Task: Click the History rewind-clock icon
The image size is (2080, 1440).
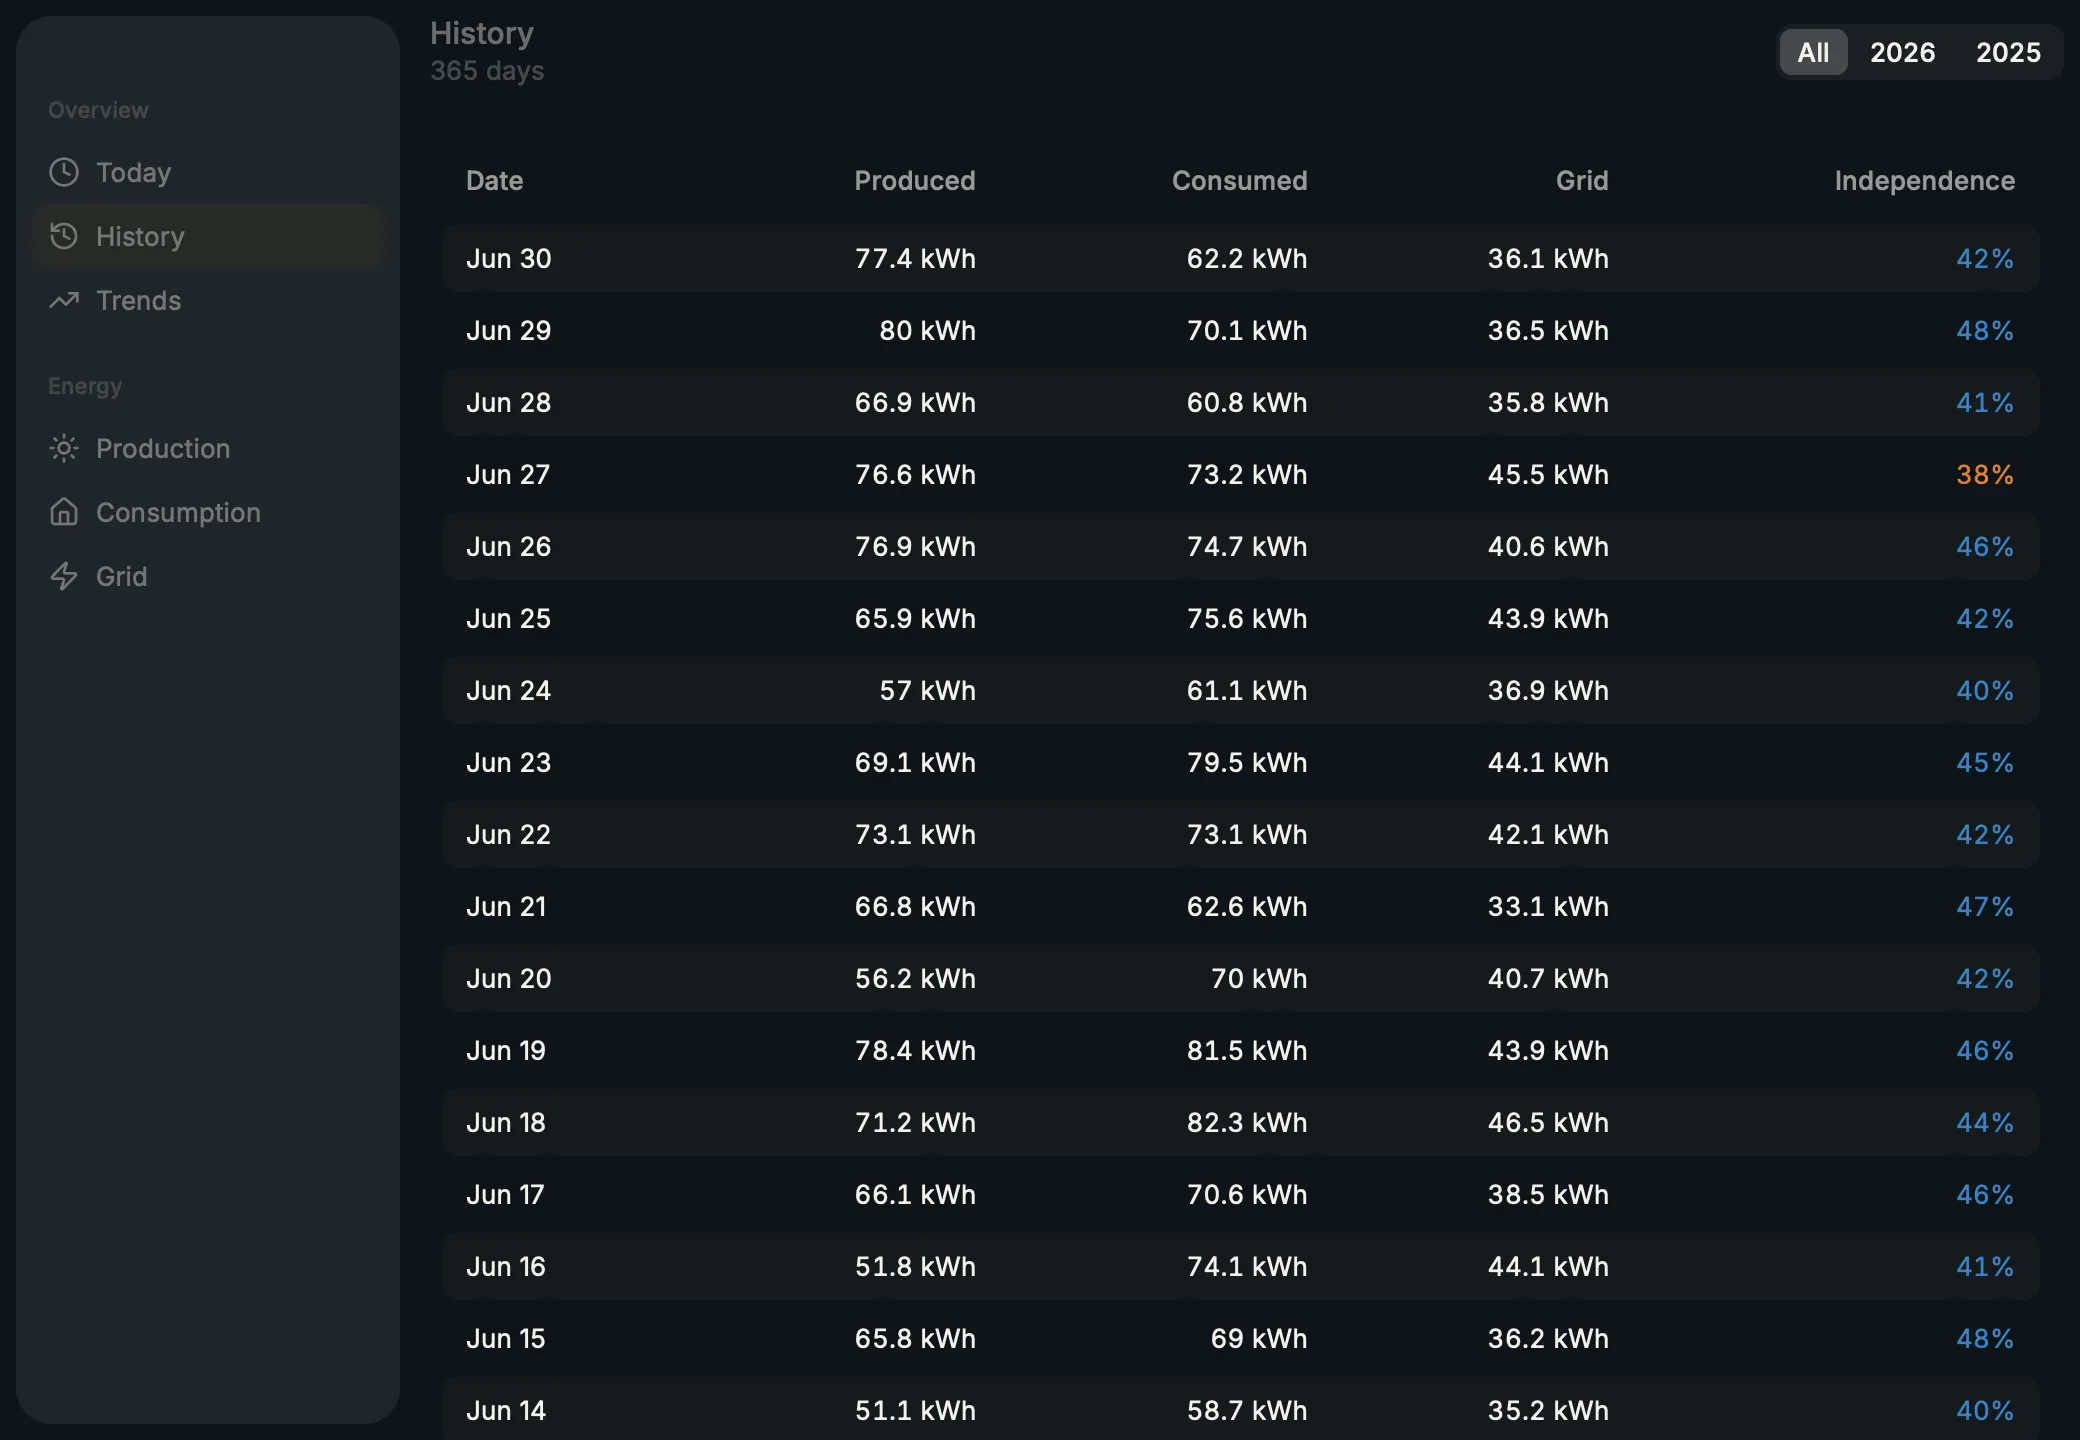Action: click(64, 236)
